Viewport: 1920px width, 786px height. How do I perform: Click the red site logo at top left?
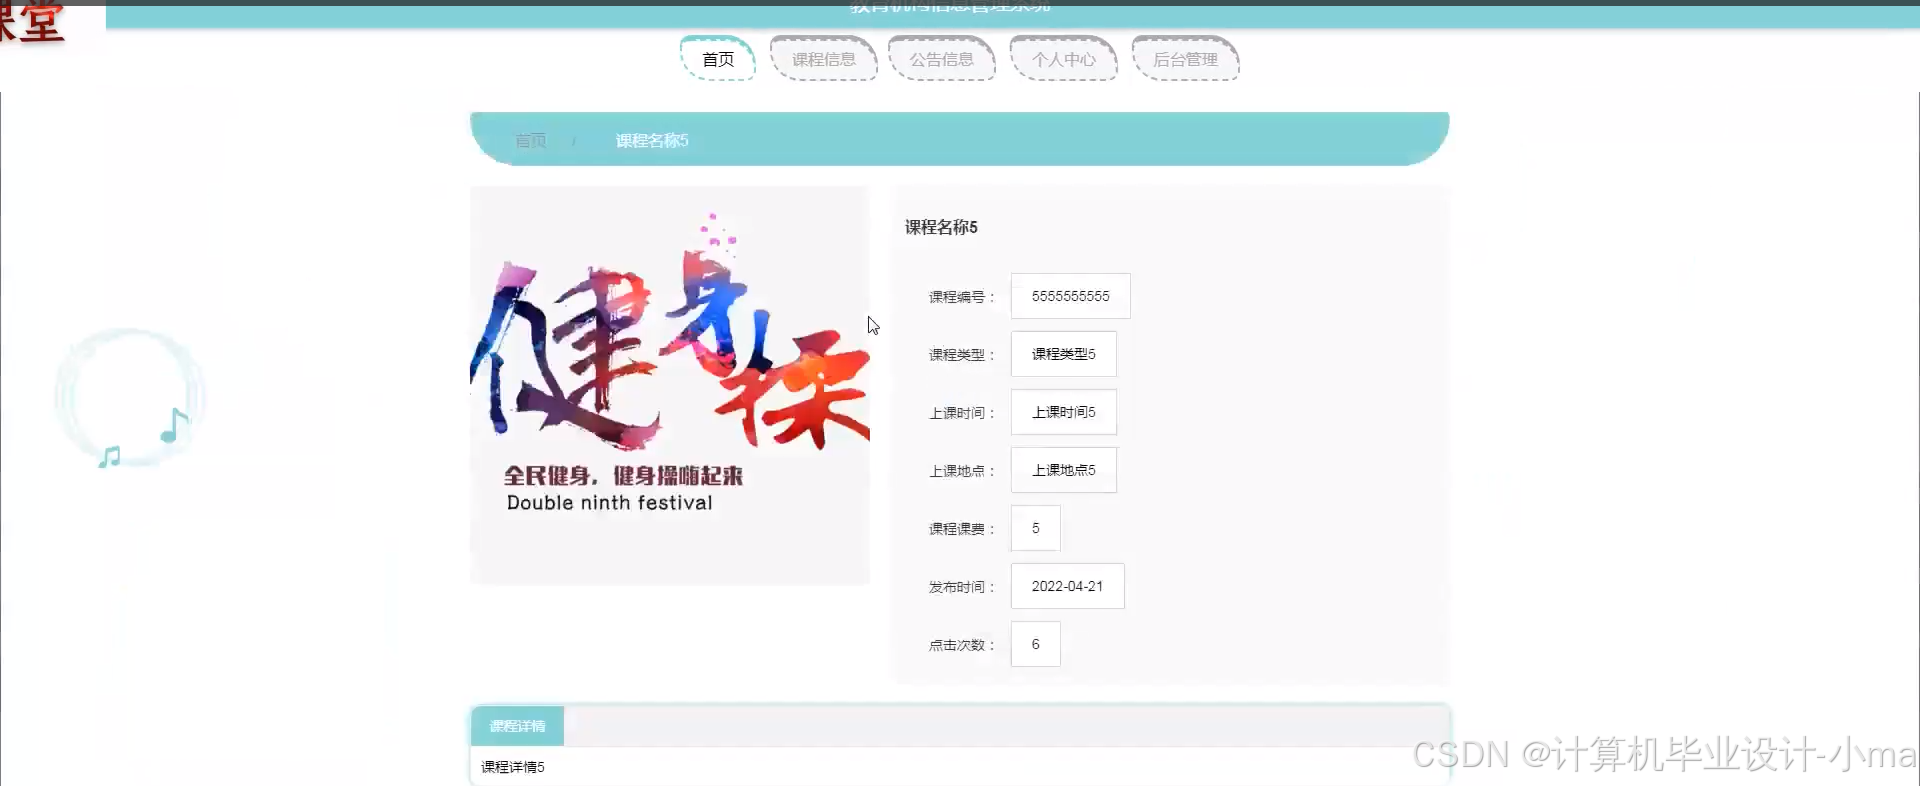[32, 22]
